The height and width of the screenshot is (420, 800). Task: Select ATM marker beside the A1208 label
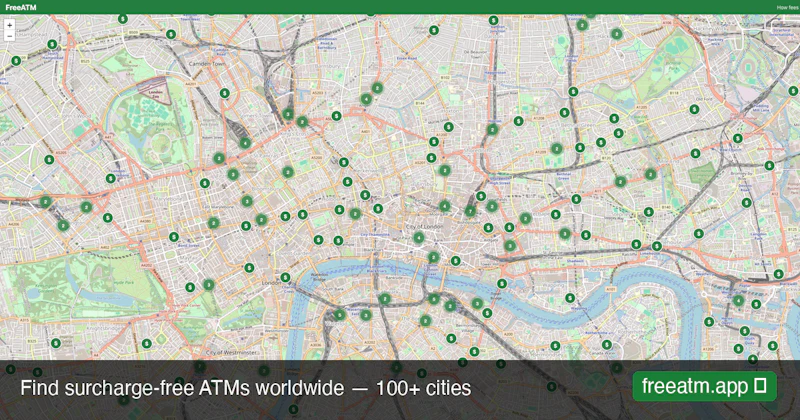[518, 121]
